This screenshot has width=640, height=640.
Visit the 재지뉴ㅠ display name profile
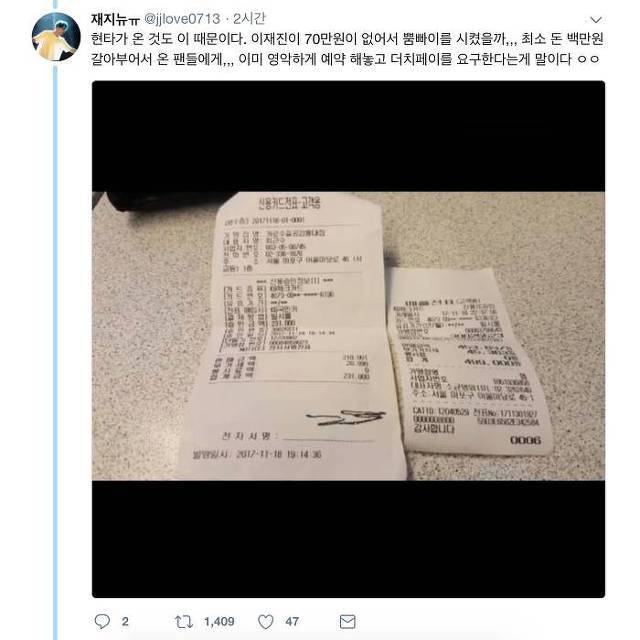pos(116,19)
